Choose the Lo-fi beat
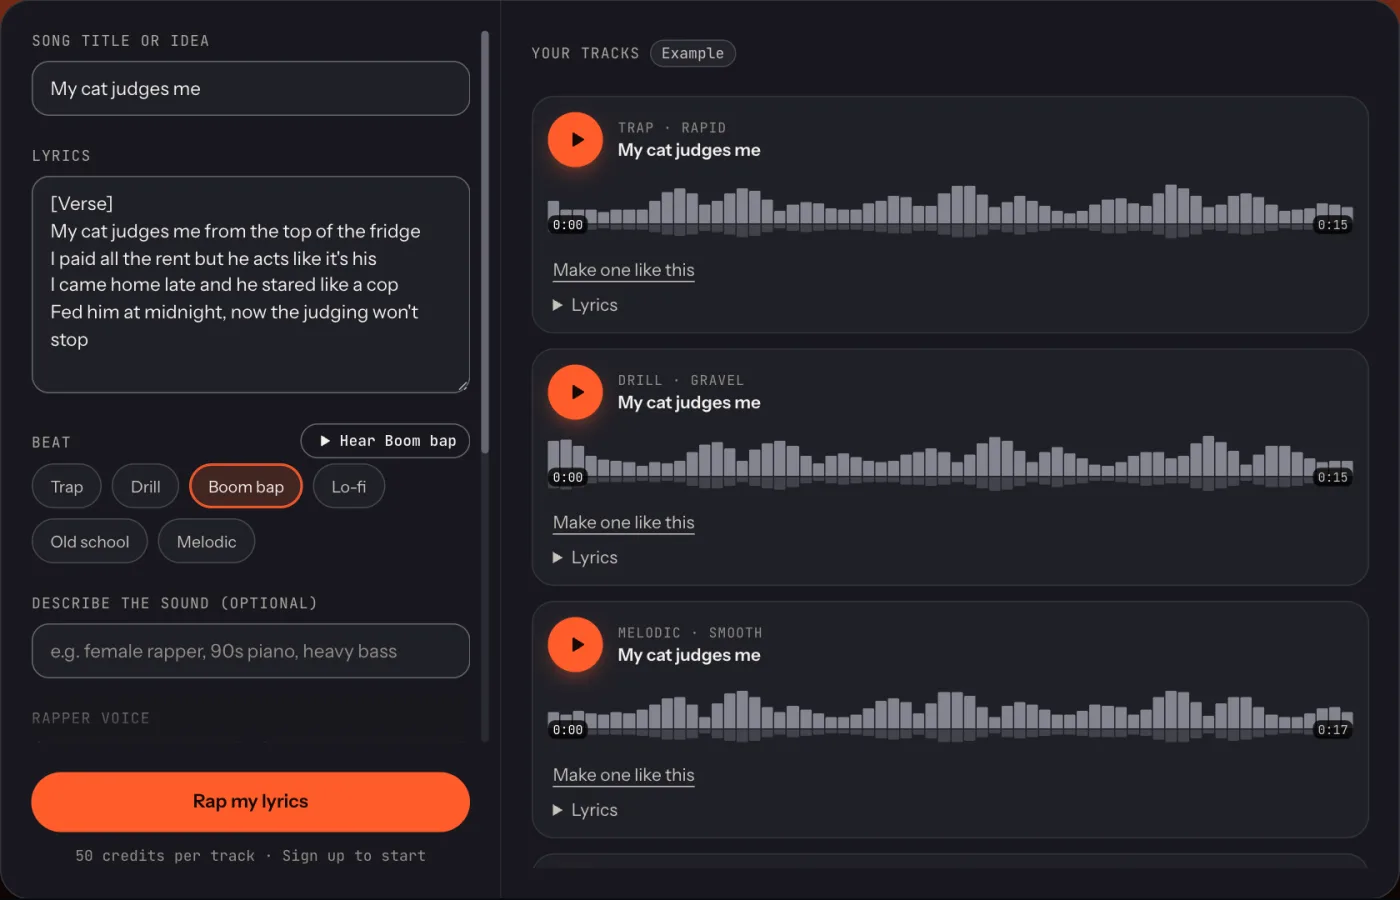Screen dimensions: 1400x900 pyautogui.click(x=349, y=487)
